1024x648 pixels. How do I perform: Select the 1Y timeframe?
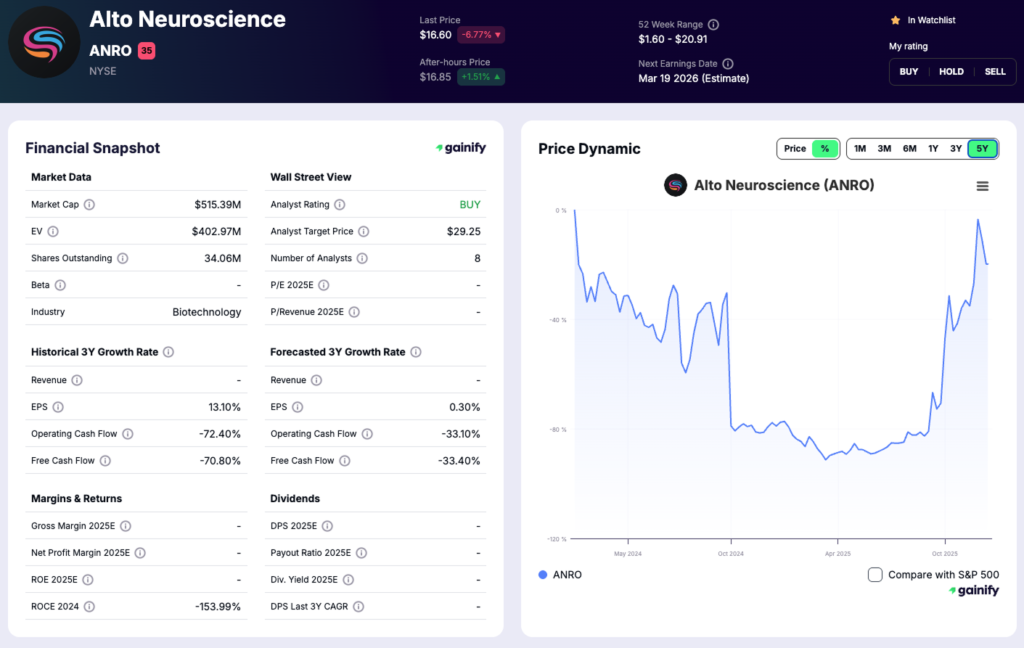[x=933, y=148]
